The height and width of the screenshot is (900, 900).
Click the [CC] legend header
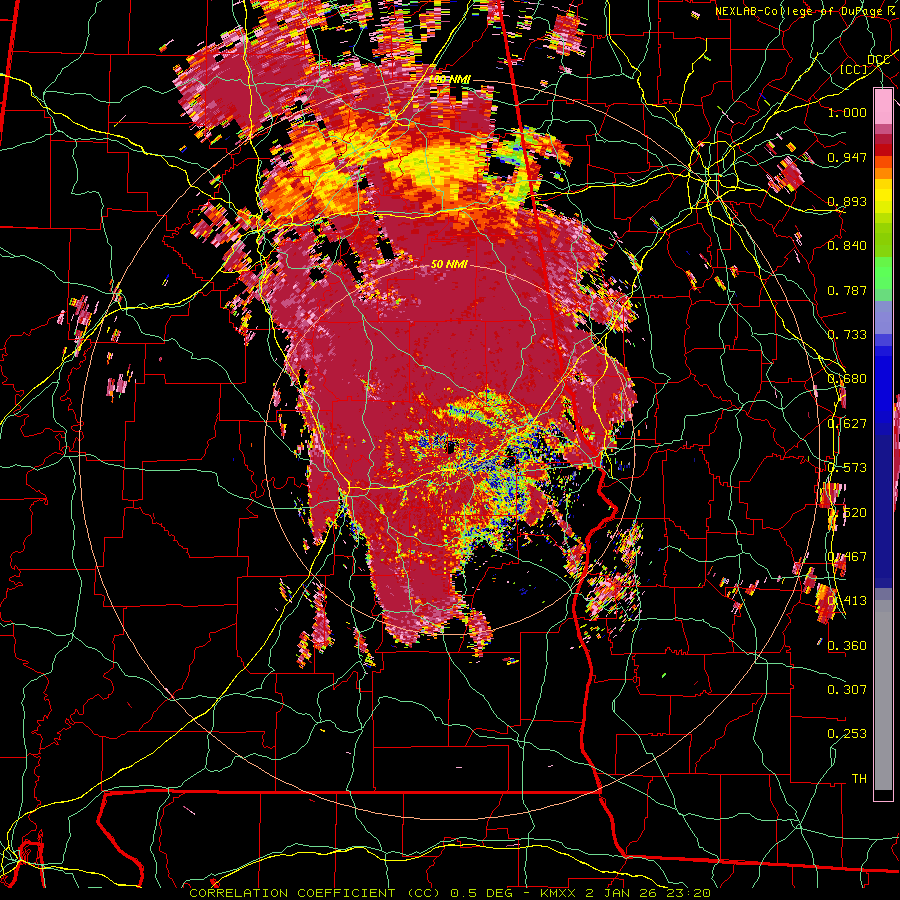tap(854, 69)
